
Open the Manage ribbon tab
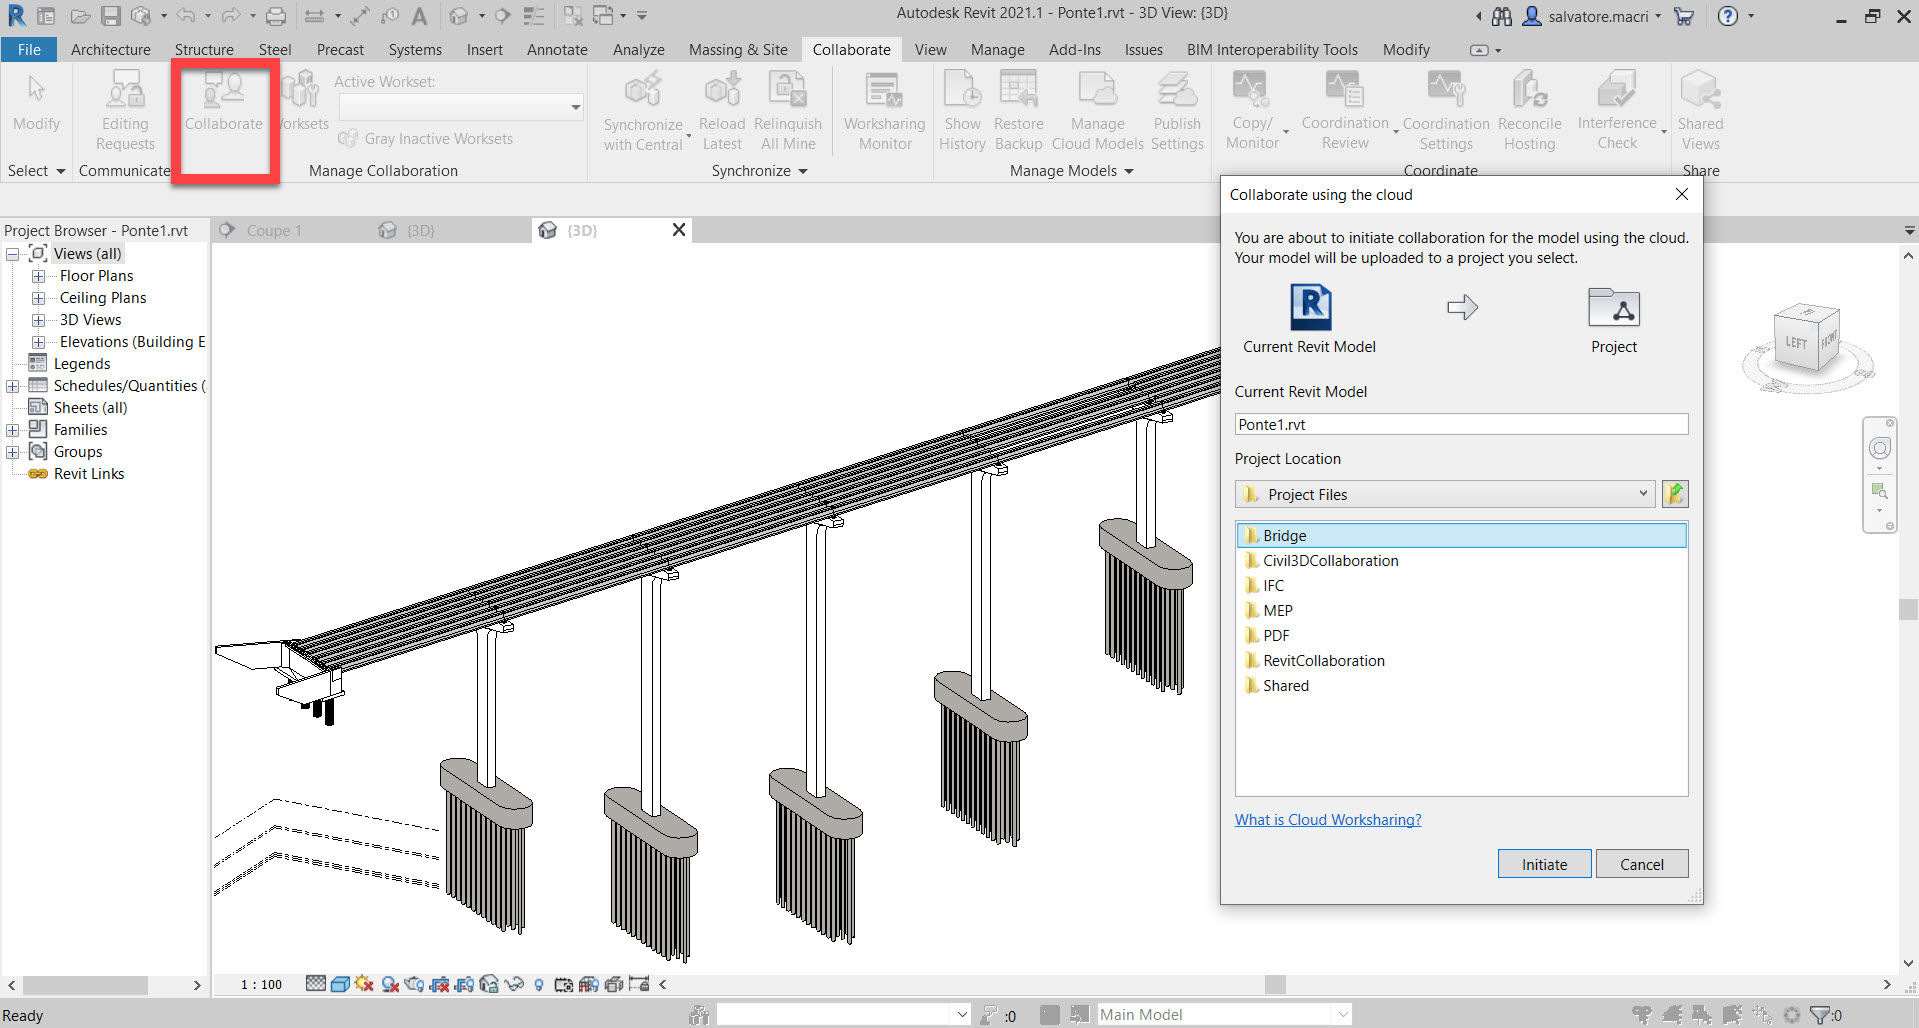point(997,49)
